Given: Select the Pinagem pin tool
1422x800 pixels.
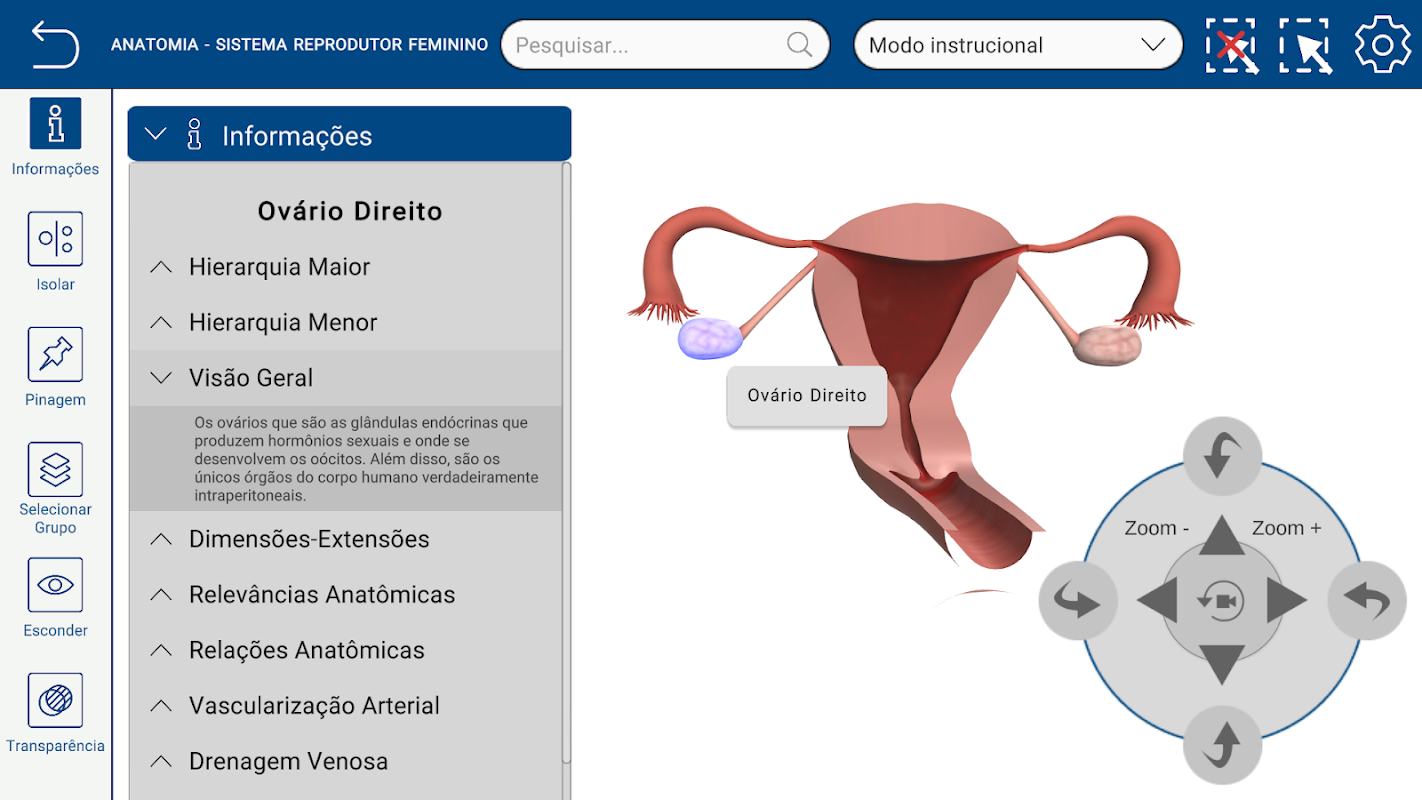Looking at the screenshot, I should pyautogui.click(x=55, y=367).
